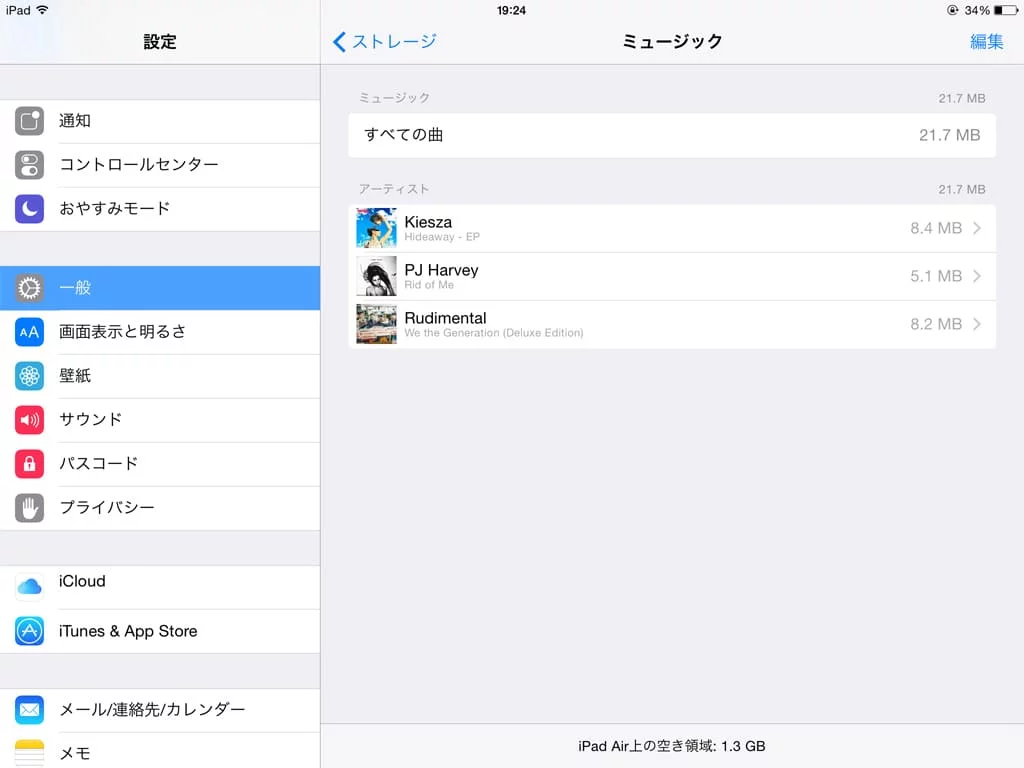The image size is (1024, 768).
Task: Tap the iTunes & App Store icon
Action: tap(29, 631)
